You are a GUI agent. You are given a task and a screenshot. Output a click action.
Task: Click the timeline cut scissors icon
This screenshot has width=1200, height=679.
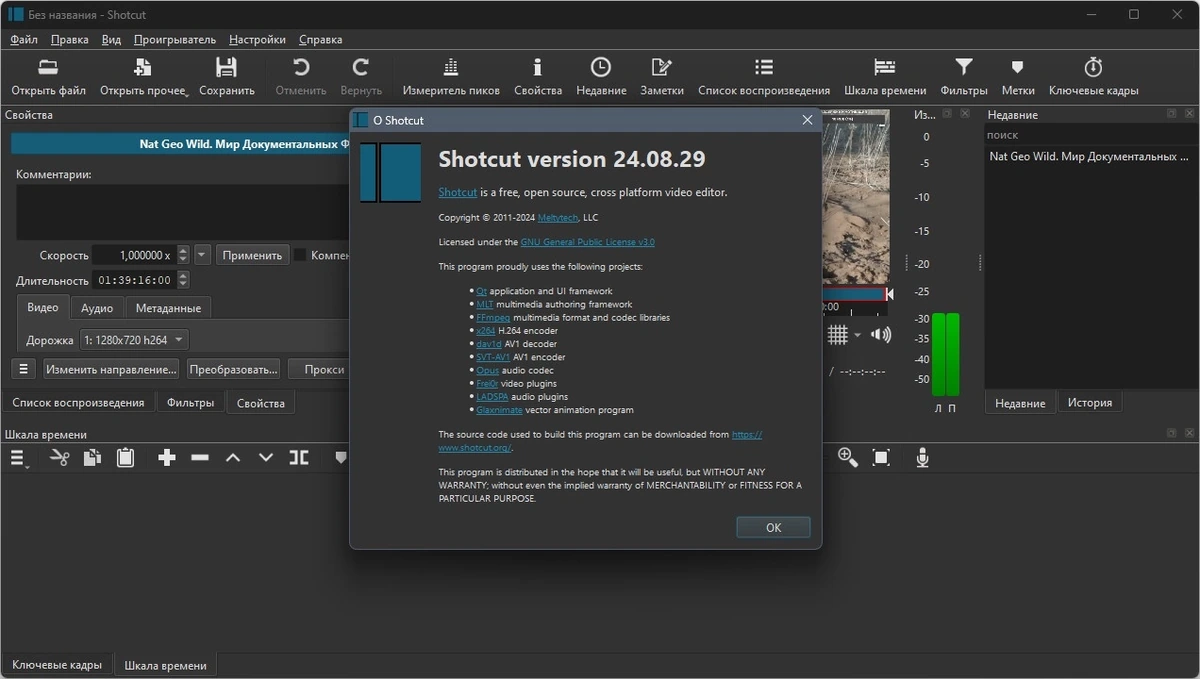60,458
